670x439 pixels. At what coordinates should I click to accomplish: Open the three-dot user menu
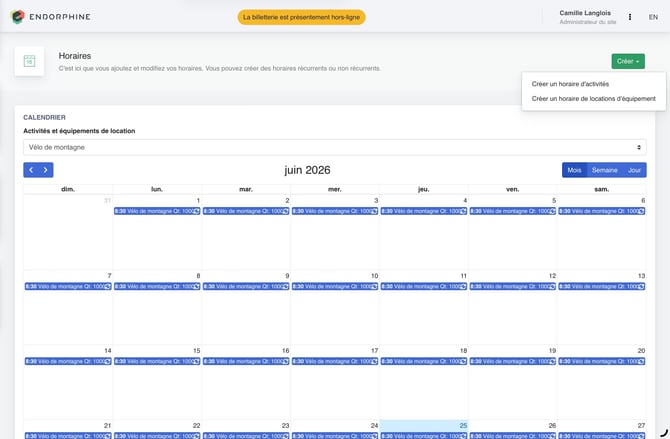[629, 17]
